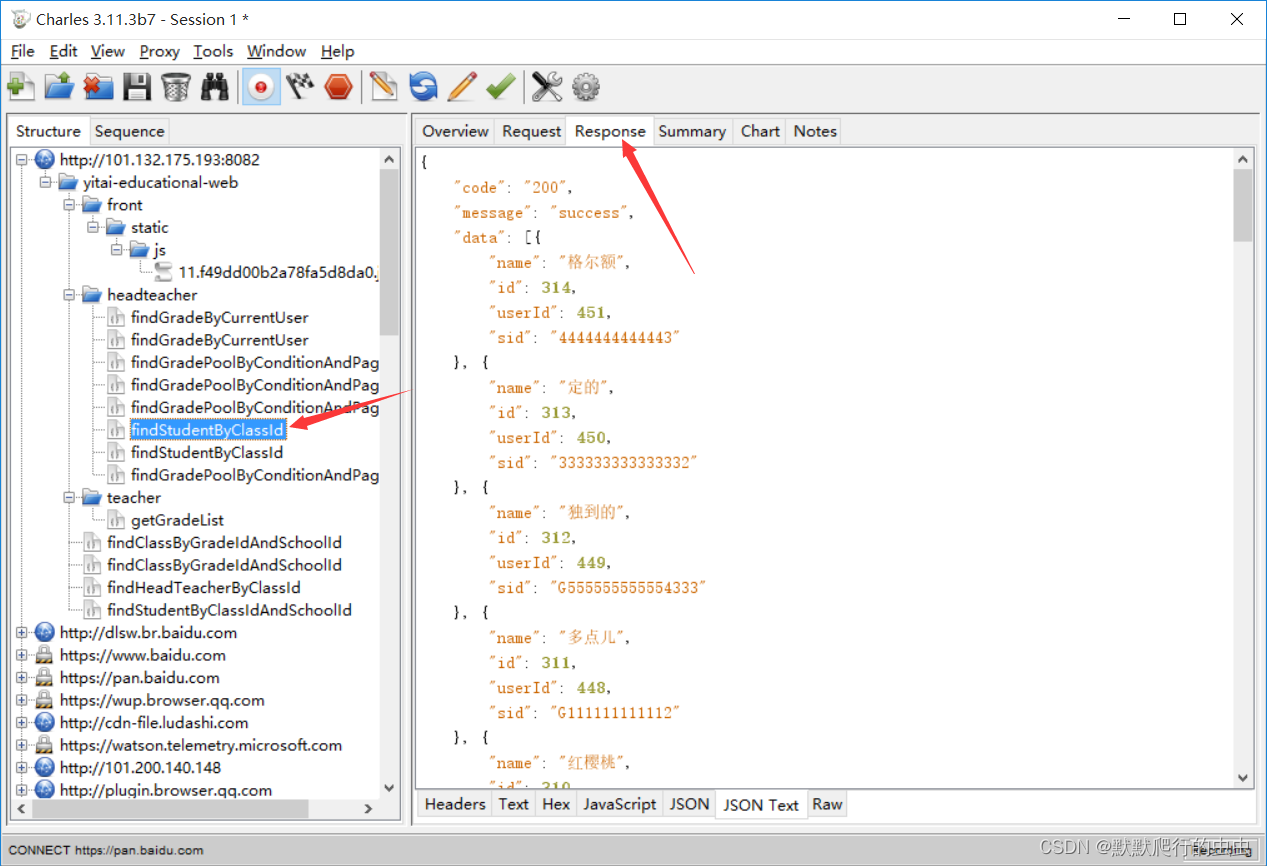The width and height of the screenshot is (1267, 866).
Task: Select the JSON Text bottom tab
Action: 761,805
